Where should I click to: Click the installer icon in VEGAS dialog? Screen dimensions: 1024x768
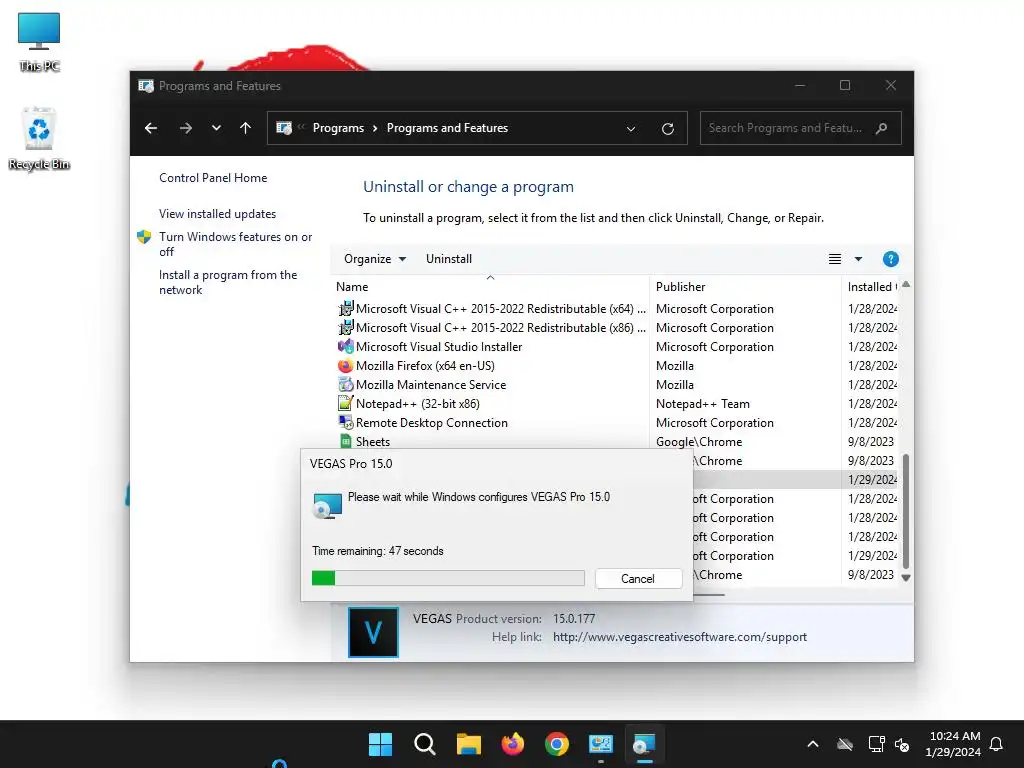coord(327,505)
